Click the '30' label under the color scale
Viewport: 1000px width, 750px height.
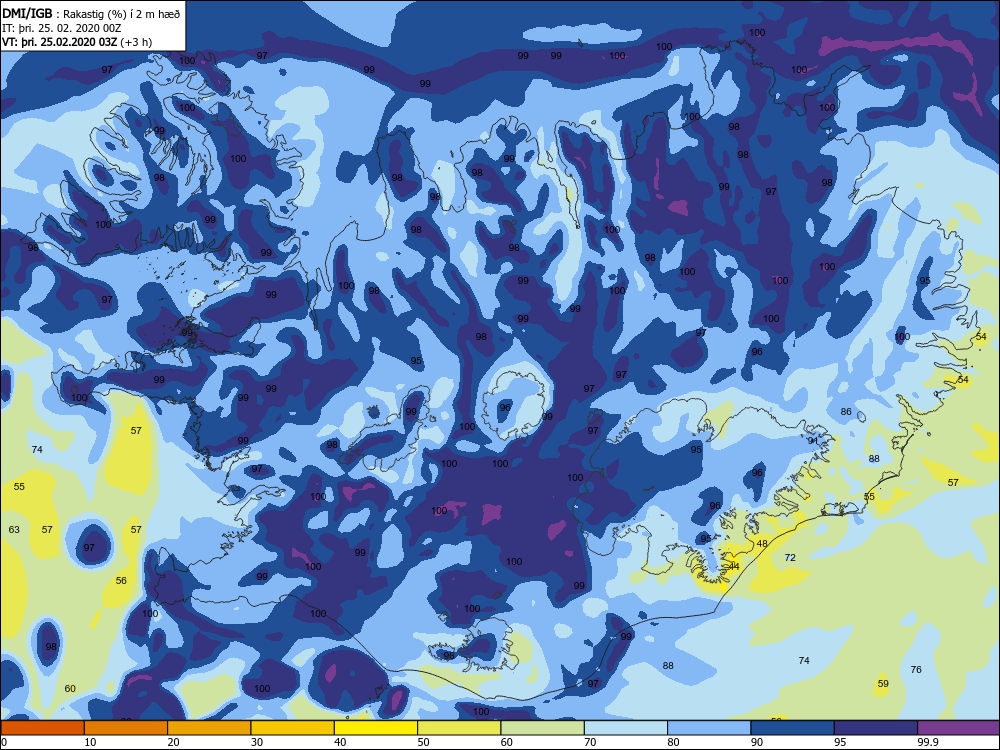coord(257,742)
